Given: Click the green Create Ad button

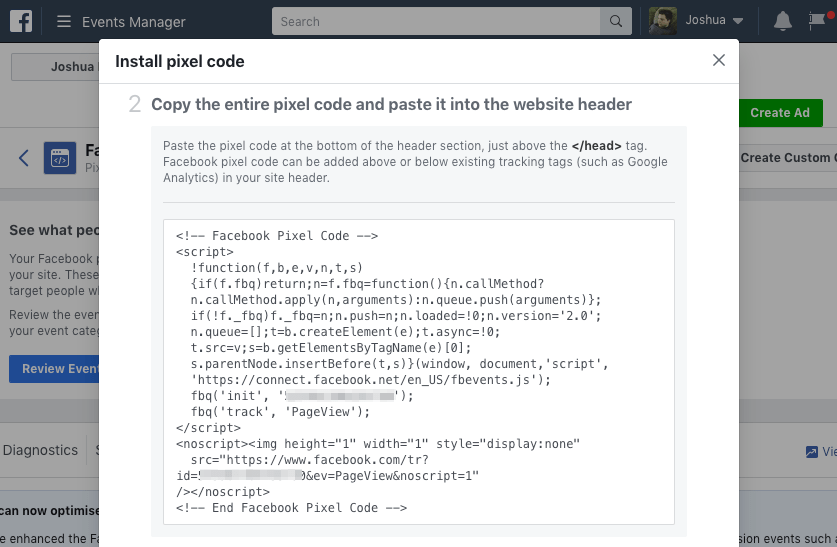Looking at the screenshot, I should pos(780,113).
